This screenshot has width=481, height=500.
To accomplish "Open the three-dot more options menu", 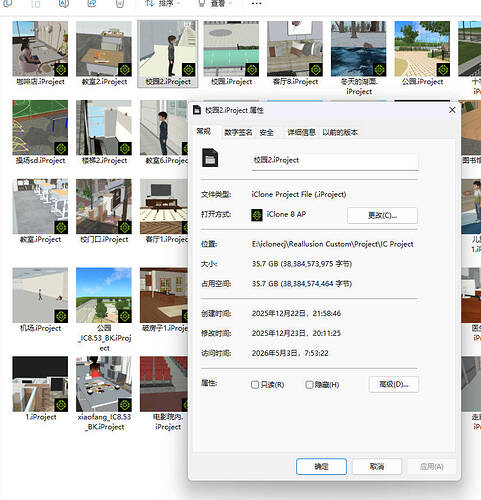I will pos(256,4).
